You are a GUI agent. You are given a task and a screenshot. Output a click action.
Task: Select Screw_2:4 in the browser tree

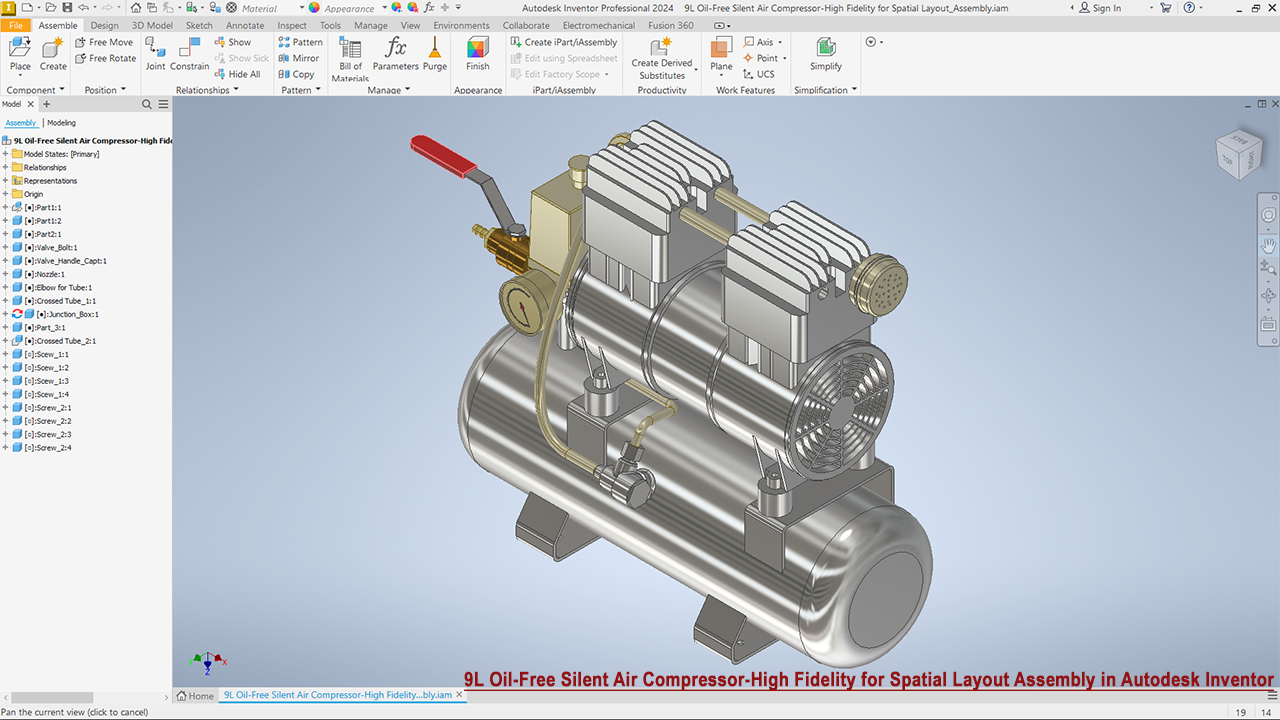(42, 448)
